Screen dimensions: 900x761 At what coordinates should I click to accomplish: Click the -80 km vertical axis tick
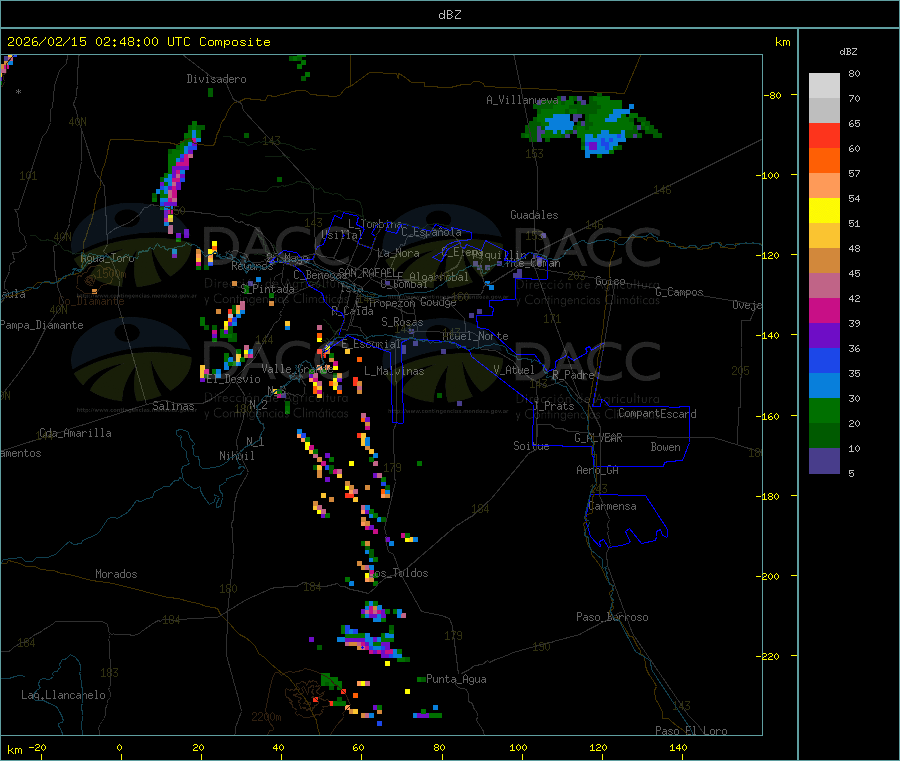pyautogui.click(x=772, y=95)
